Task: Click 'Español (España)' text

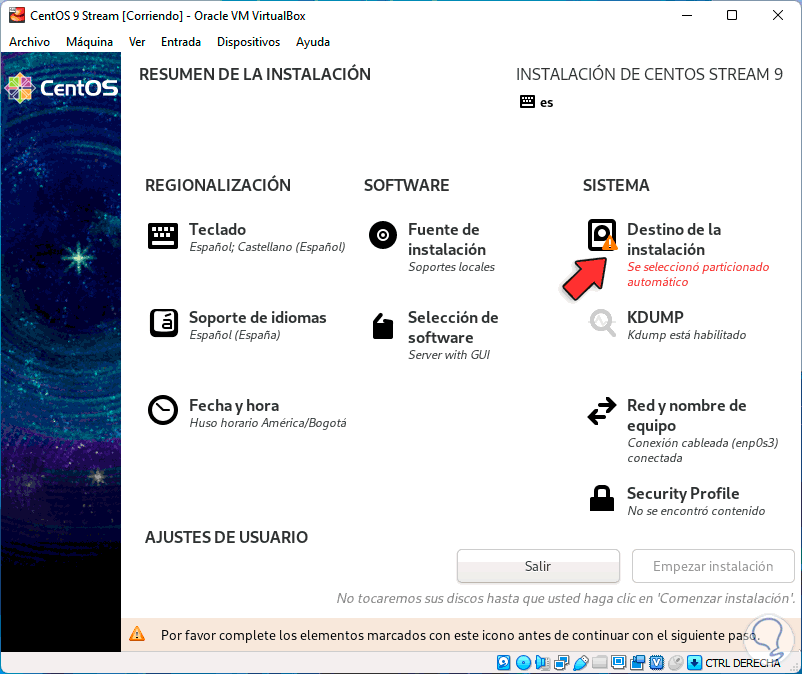Action: click(x=235, y=335)
